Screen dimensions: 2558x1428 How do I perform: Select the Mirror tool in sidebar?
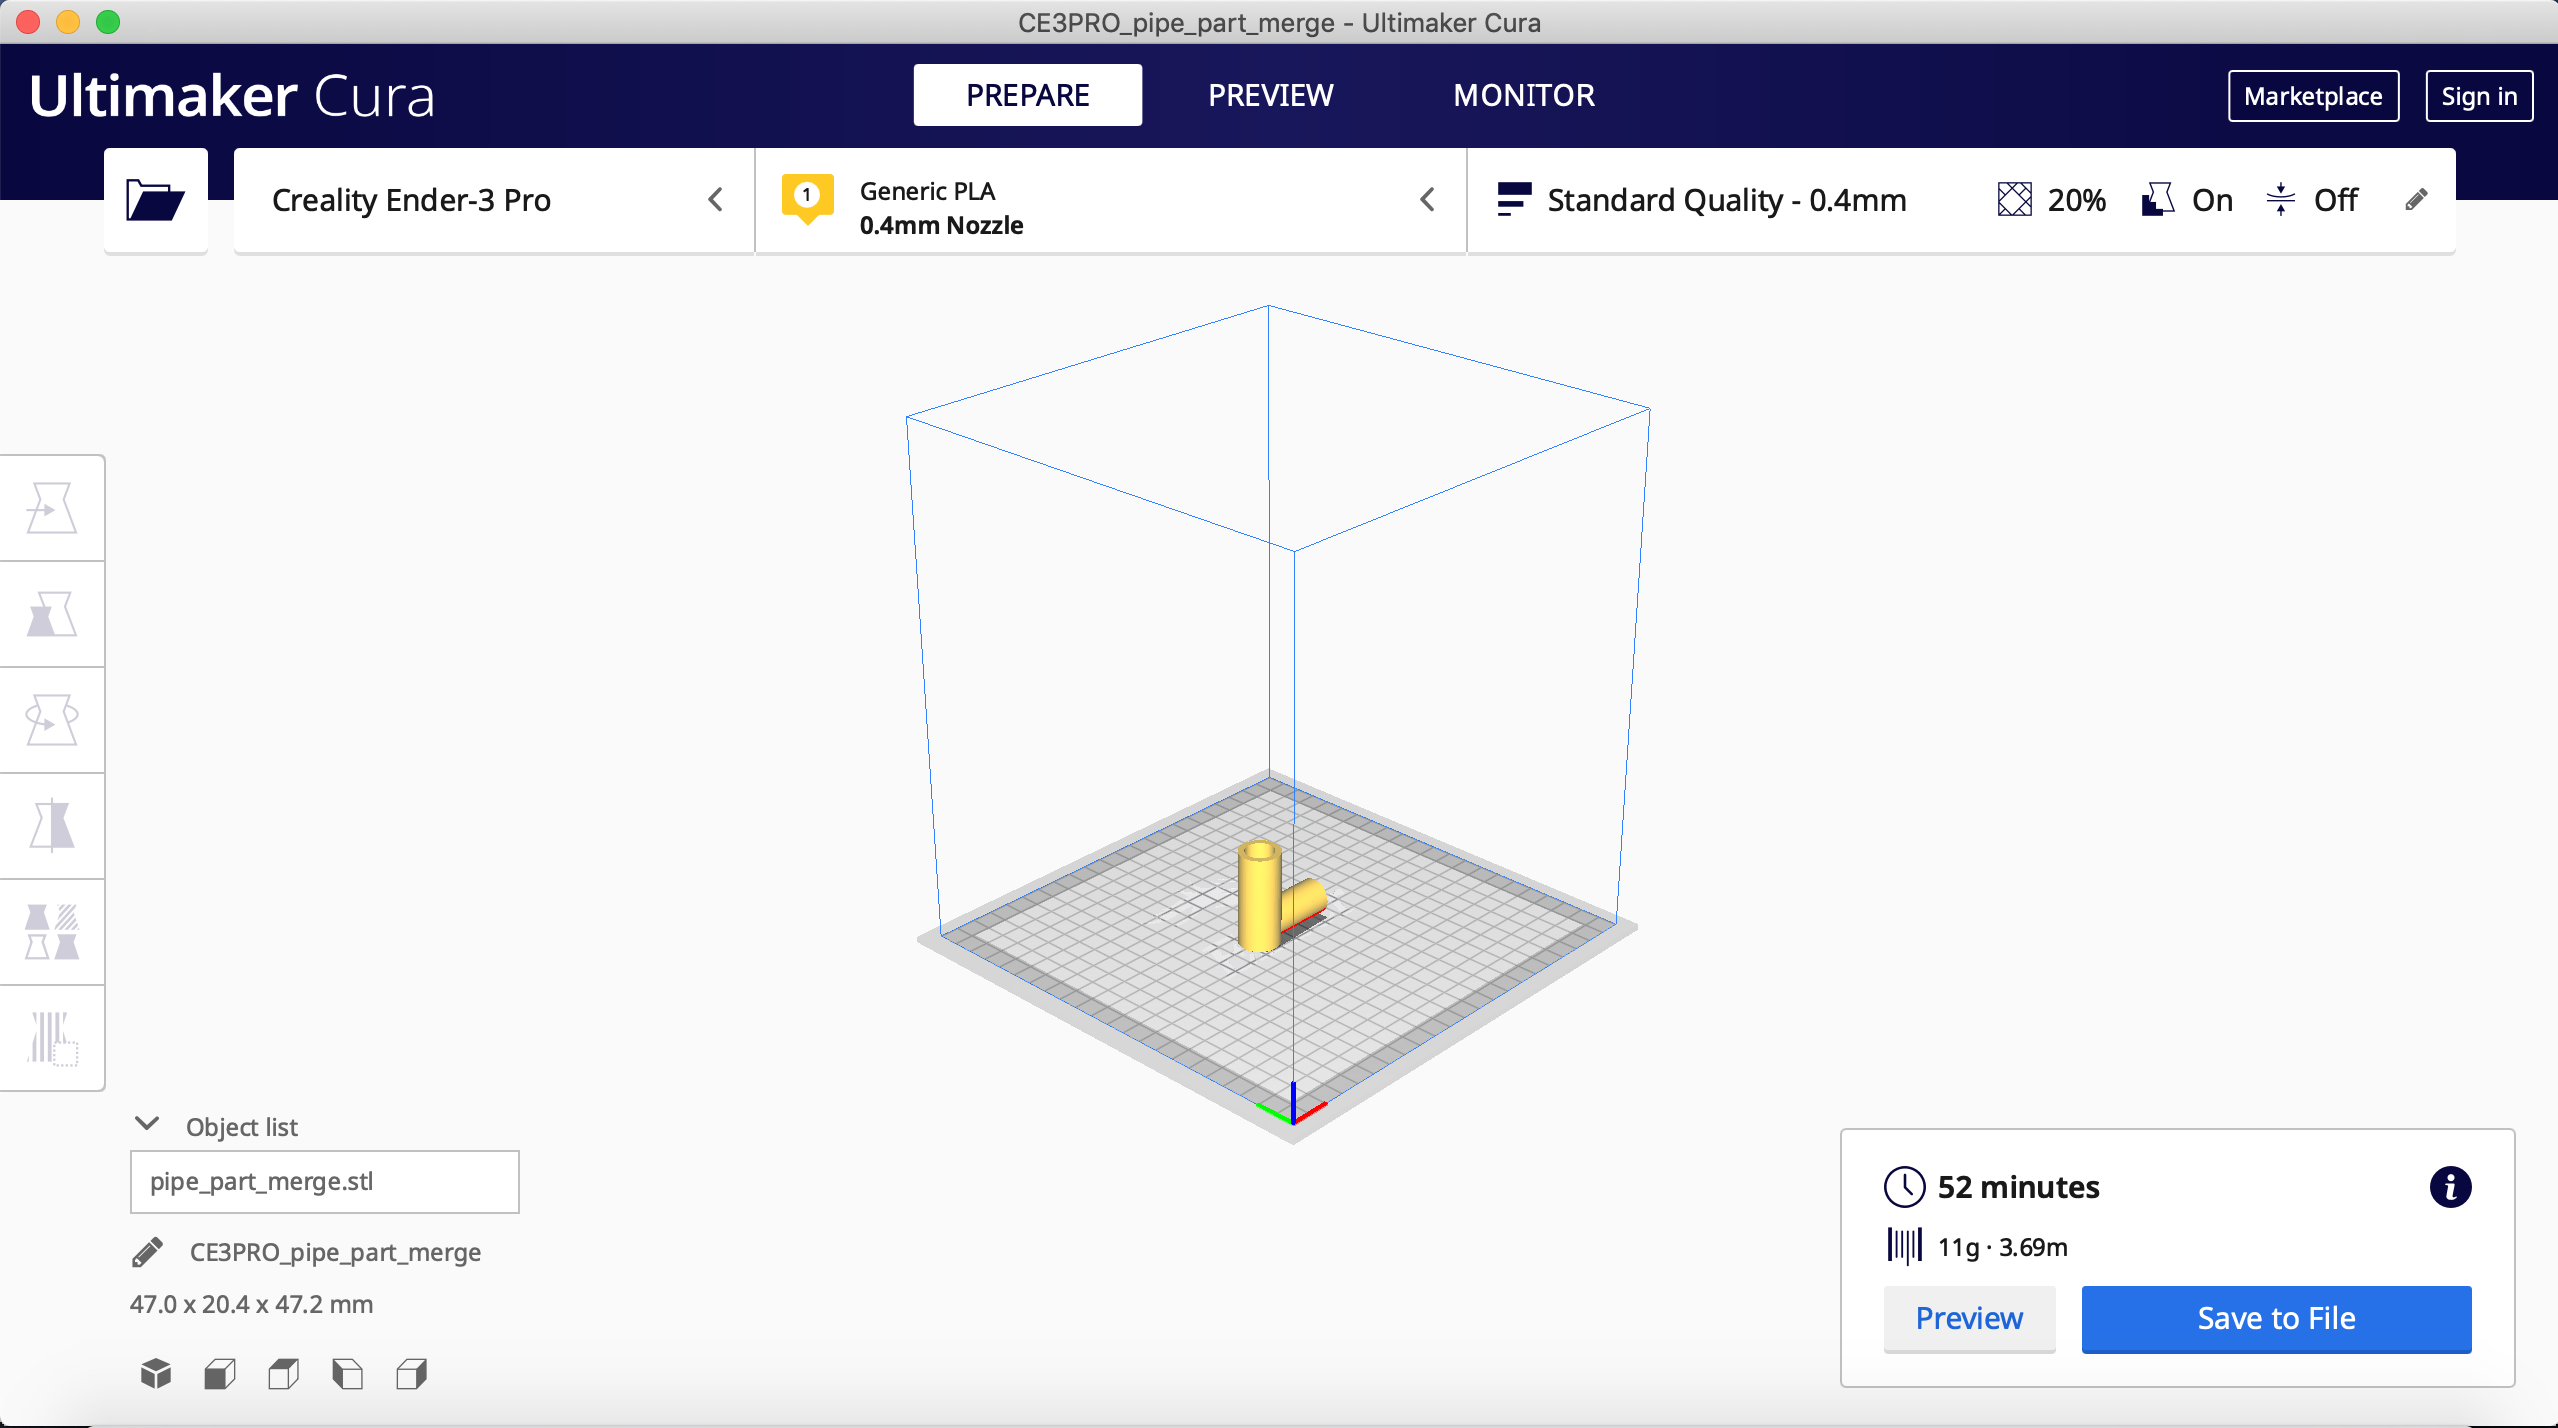51,826
